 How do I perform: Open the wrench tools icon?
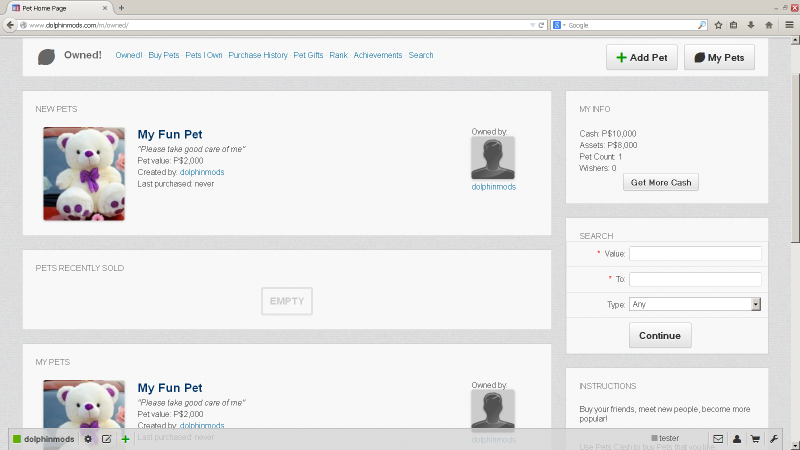coord(774,439)
